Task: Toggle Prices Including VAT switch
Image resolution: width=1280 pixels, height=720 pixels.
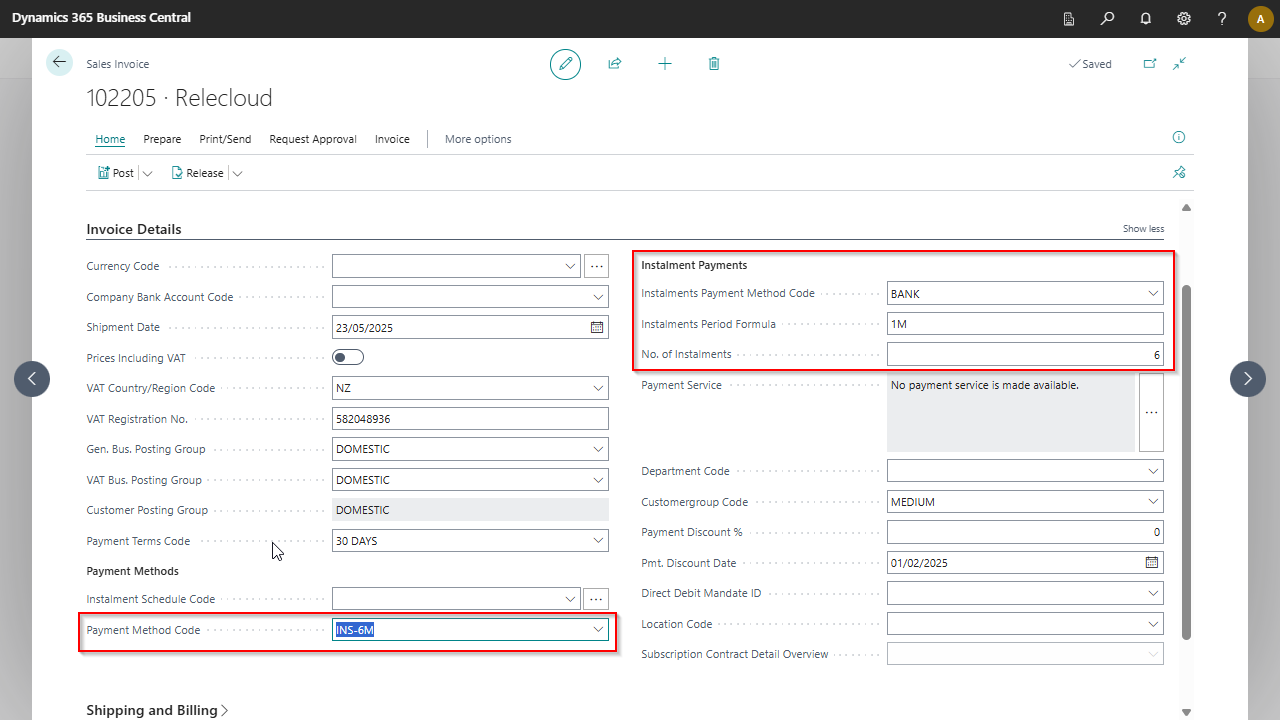Action: click(x=348, y=357)
